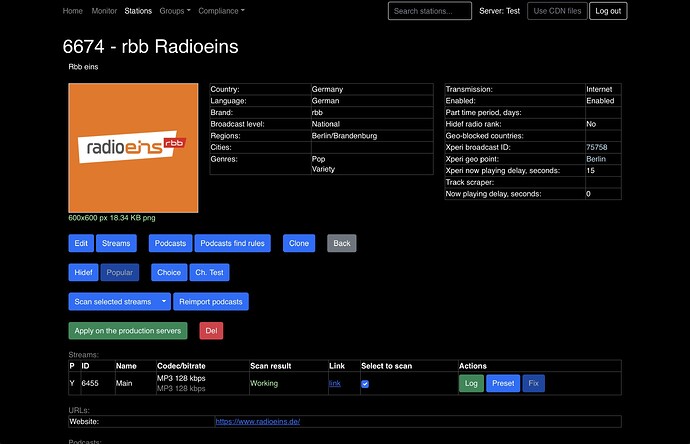Click the Rbb eins subtitle text

83,67
